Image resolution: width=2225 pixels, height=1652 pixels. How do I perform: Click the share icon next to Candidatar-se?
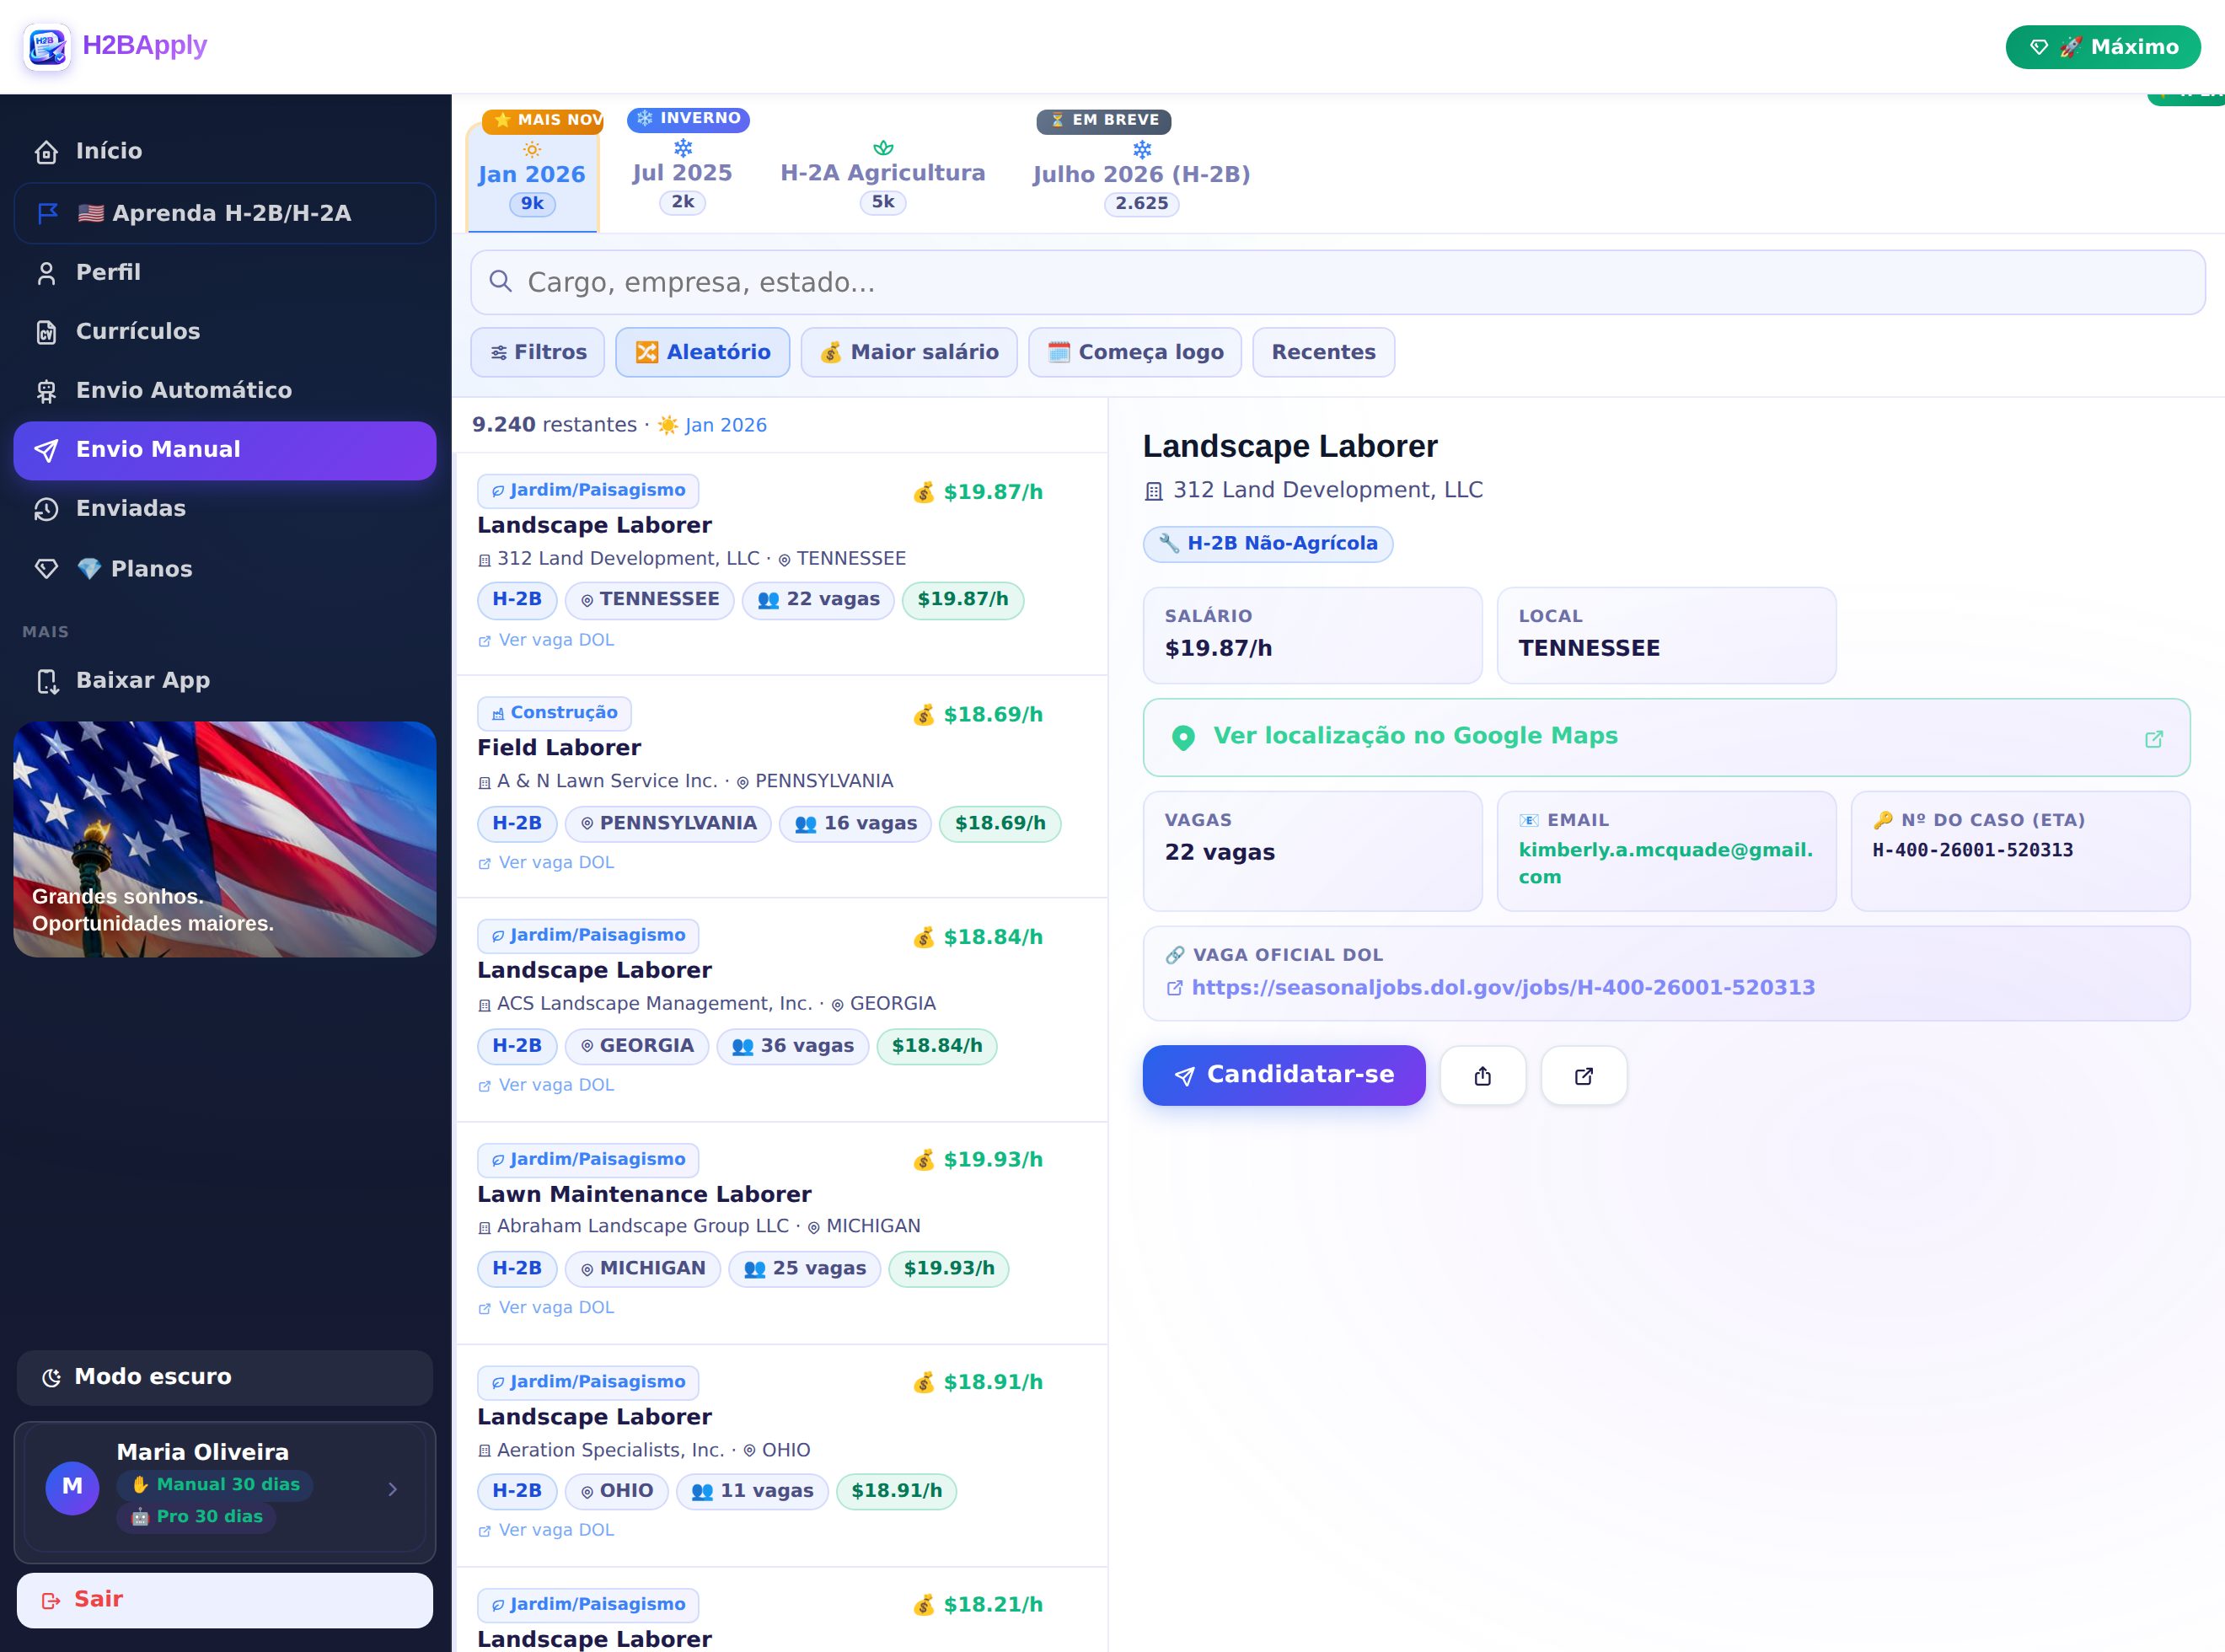click(x=1482, y=1076)
